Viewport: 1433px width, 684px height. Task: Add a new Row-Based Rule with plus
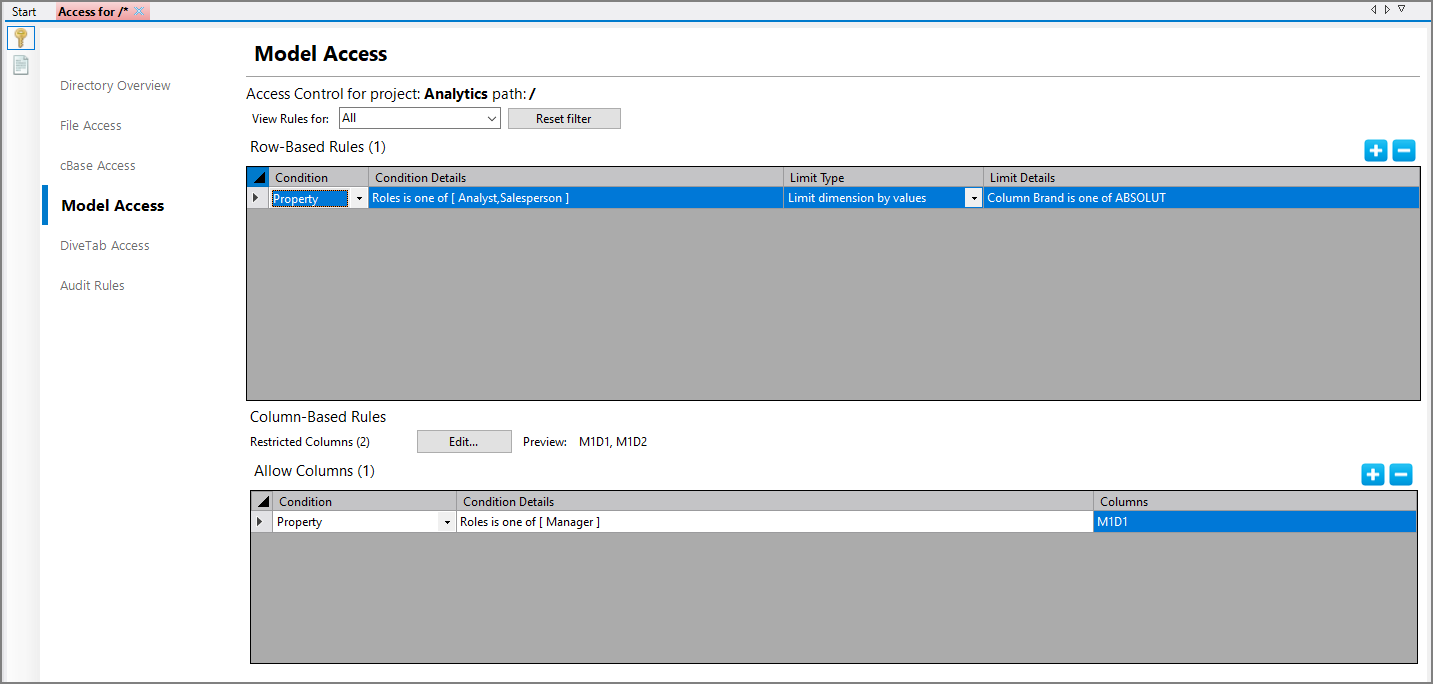1376,151
